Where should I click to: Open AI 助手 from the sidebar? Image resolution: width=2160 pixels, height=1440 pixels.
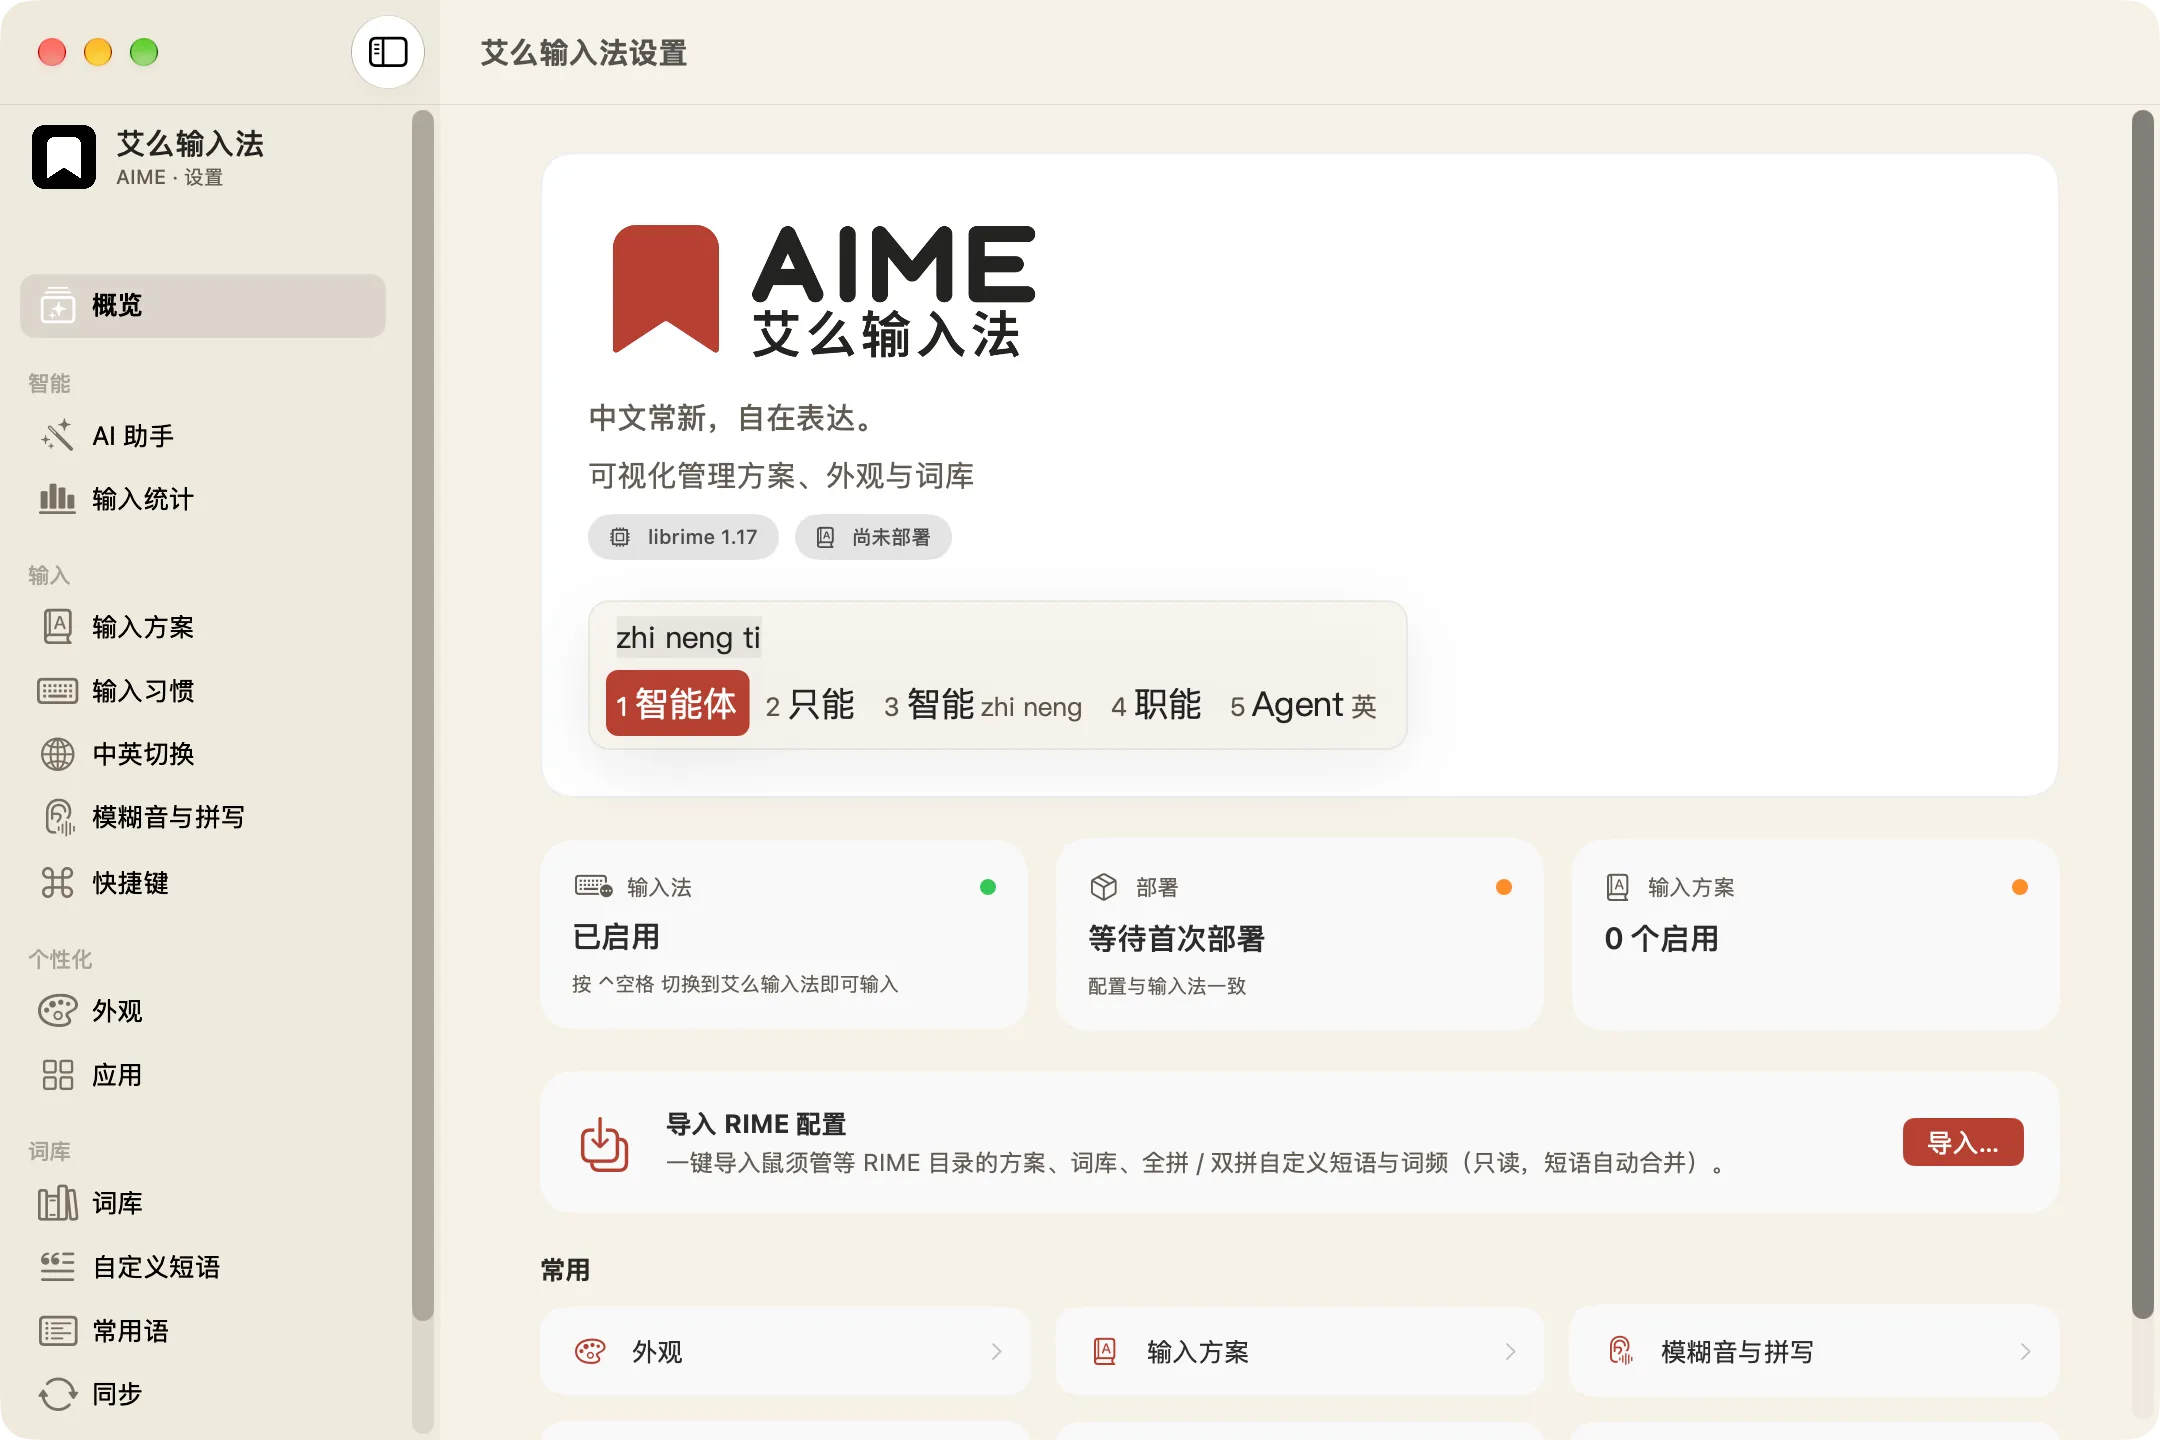(x=203, y=436)
